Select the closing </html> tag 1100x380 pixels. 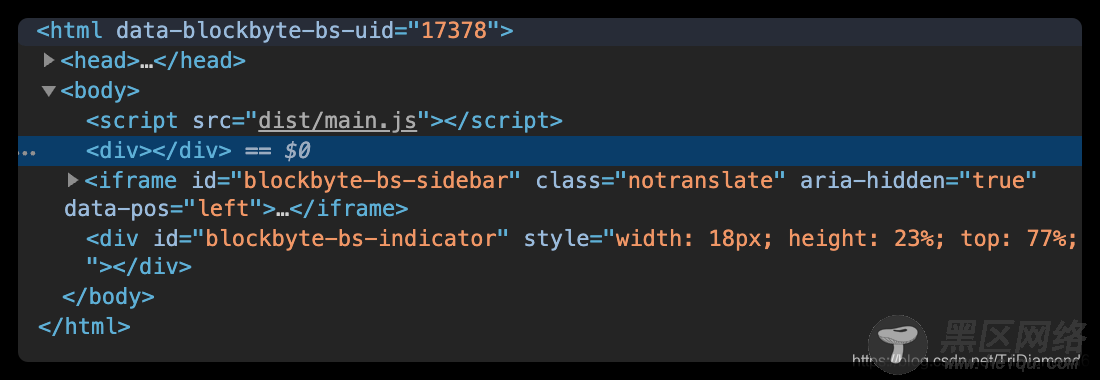click(84, 327)
